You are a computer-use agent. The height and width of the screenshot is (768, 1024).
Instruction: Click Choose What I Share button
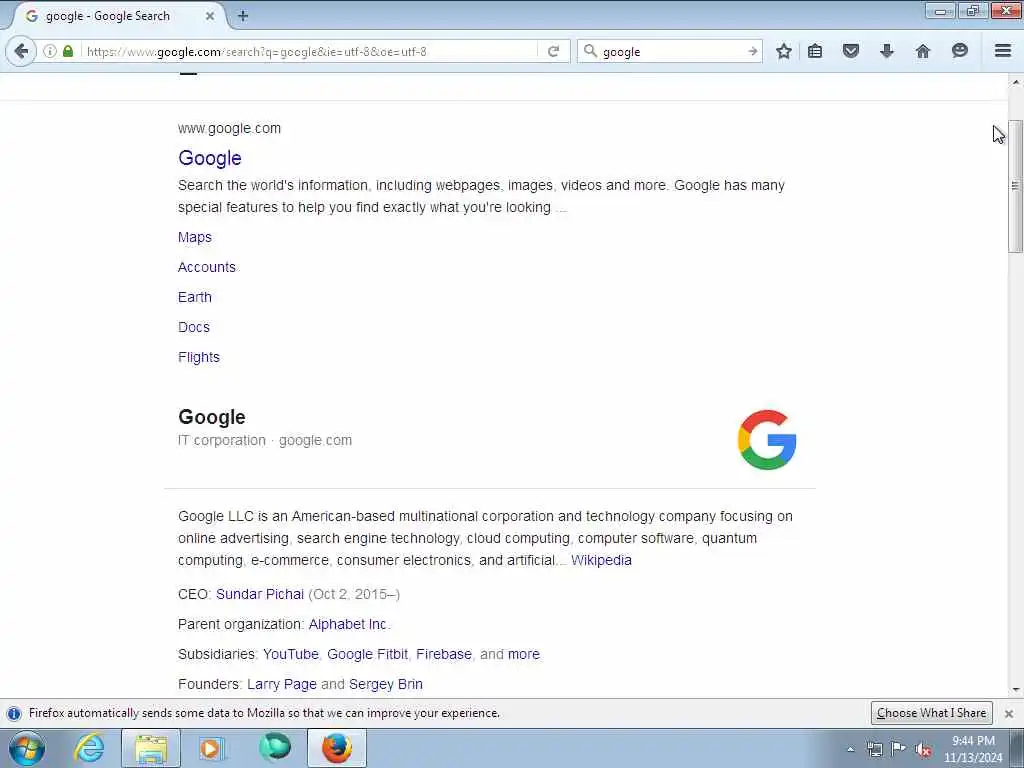[x=931, y=713]
